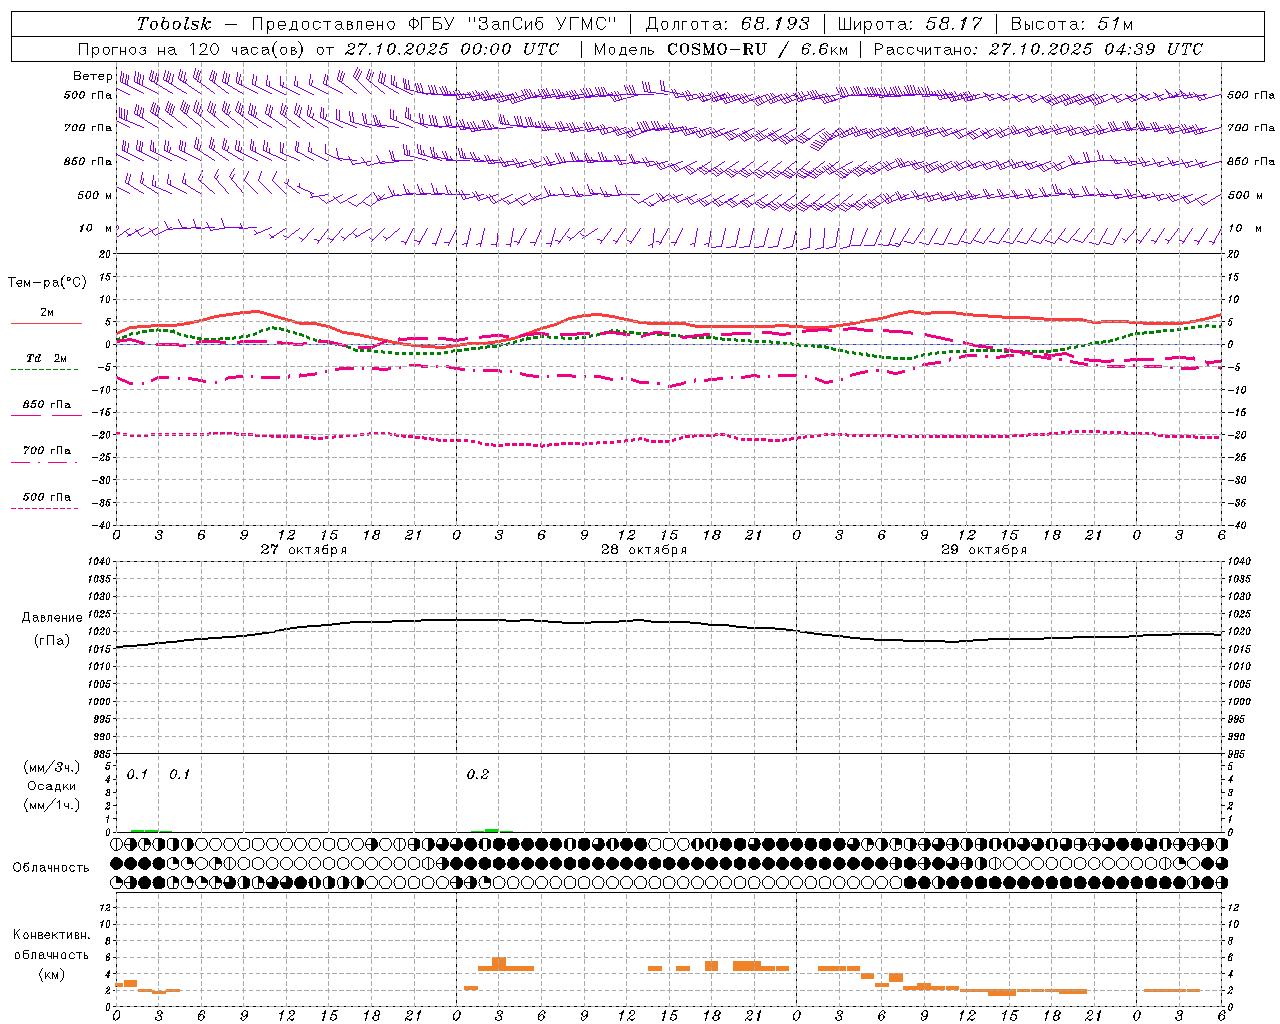Click the red line sample under 2м legend

click(46, 323)
